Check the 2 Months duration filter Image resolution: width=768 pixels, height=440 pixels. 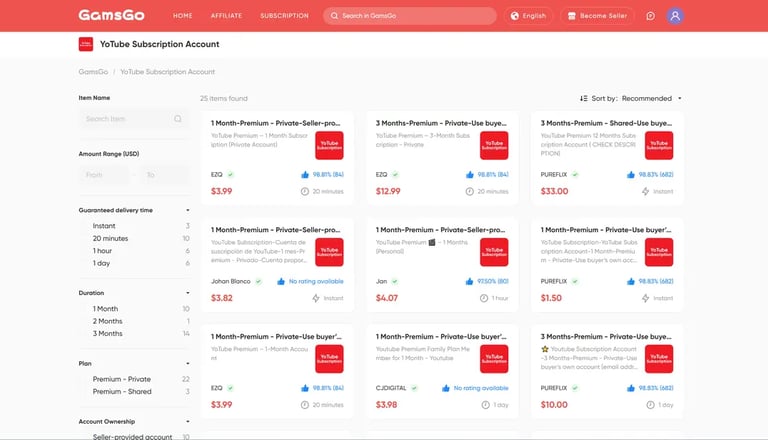tap(107, 321)
